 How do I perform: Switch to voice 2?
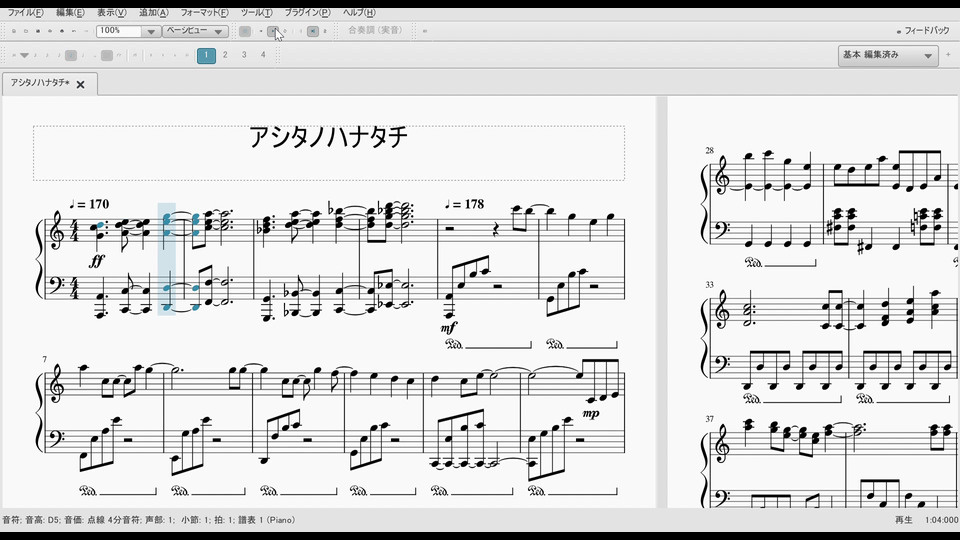click(x=225, y=55)
